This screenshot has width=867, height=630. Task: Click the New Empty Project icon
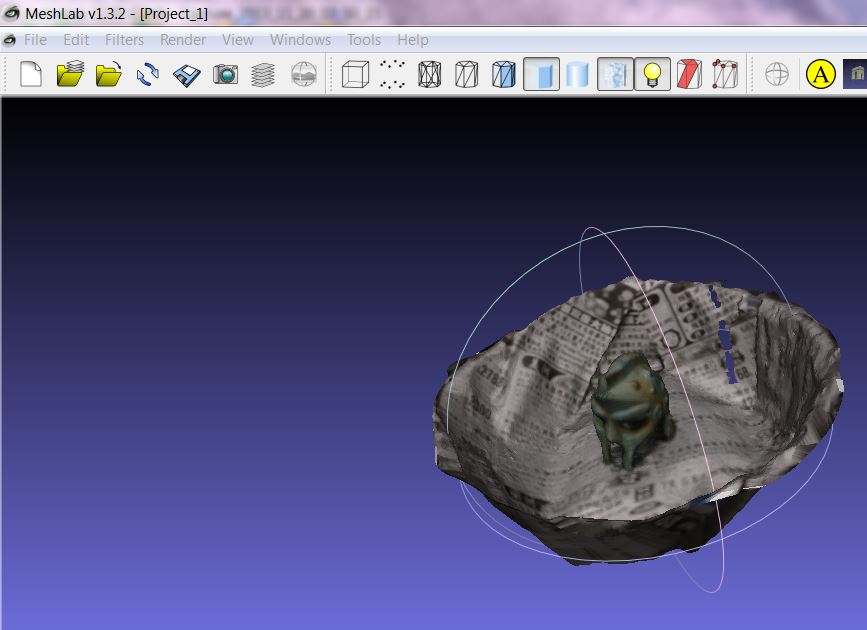(x=31, y=74)
